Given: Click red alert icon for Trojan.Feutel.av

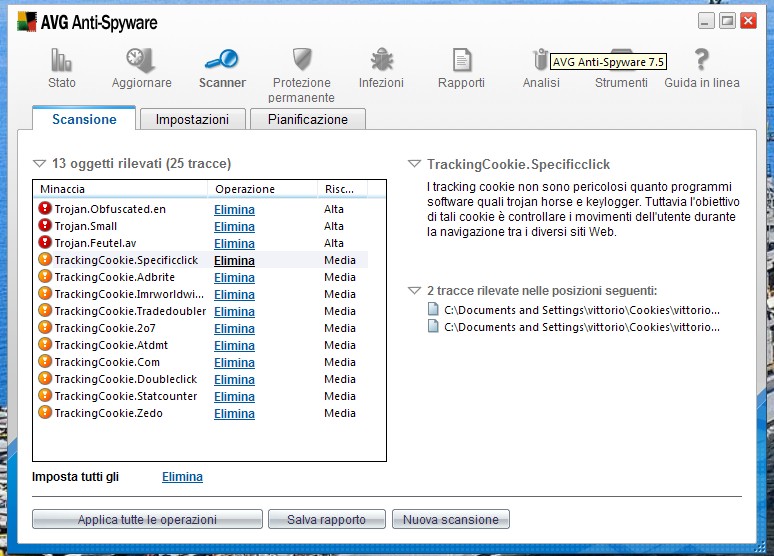Looking at the screenshot, I should click(x=45, y=242).
